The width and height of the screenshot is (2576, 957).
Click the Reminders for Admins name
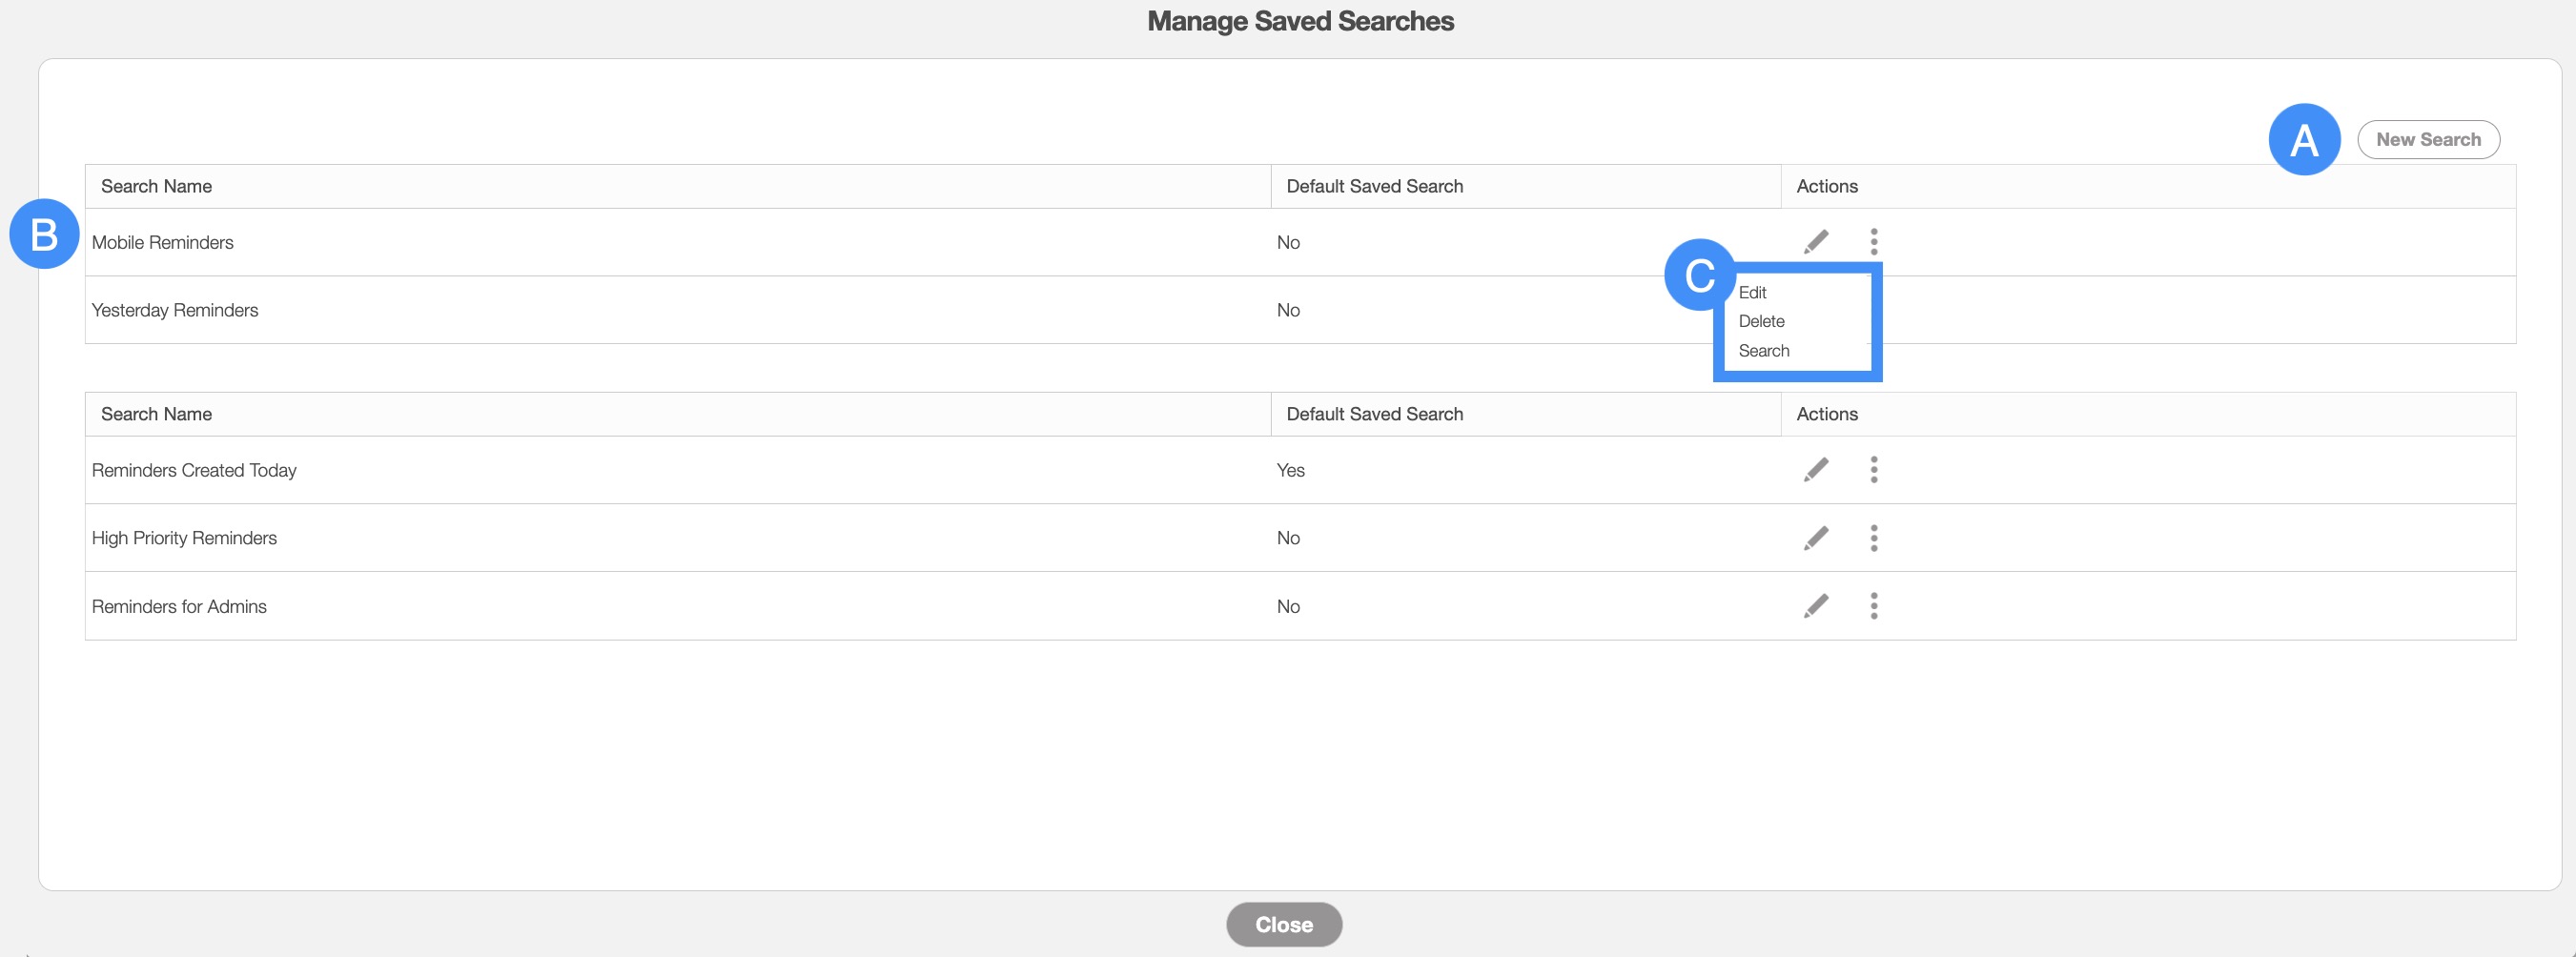179,607
